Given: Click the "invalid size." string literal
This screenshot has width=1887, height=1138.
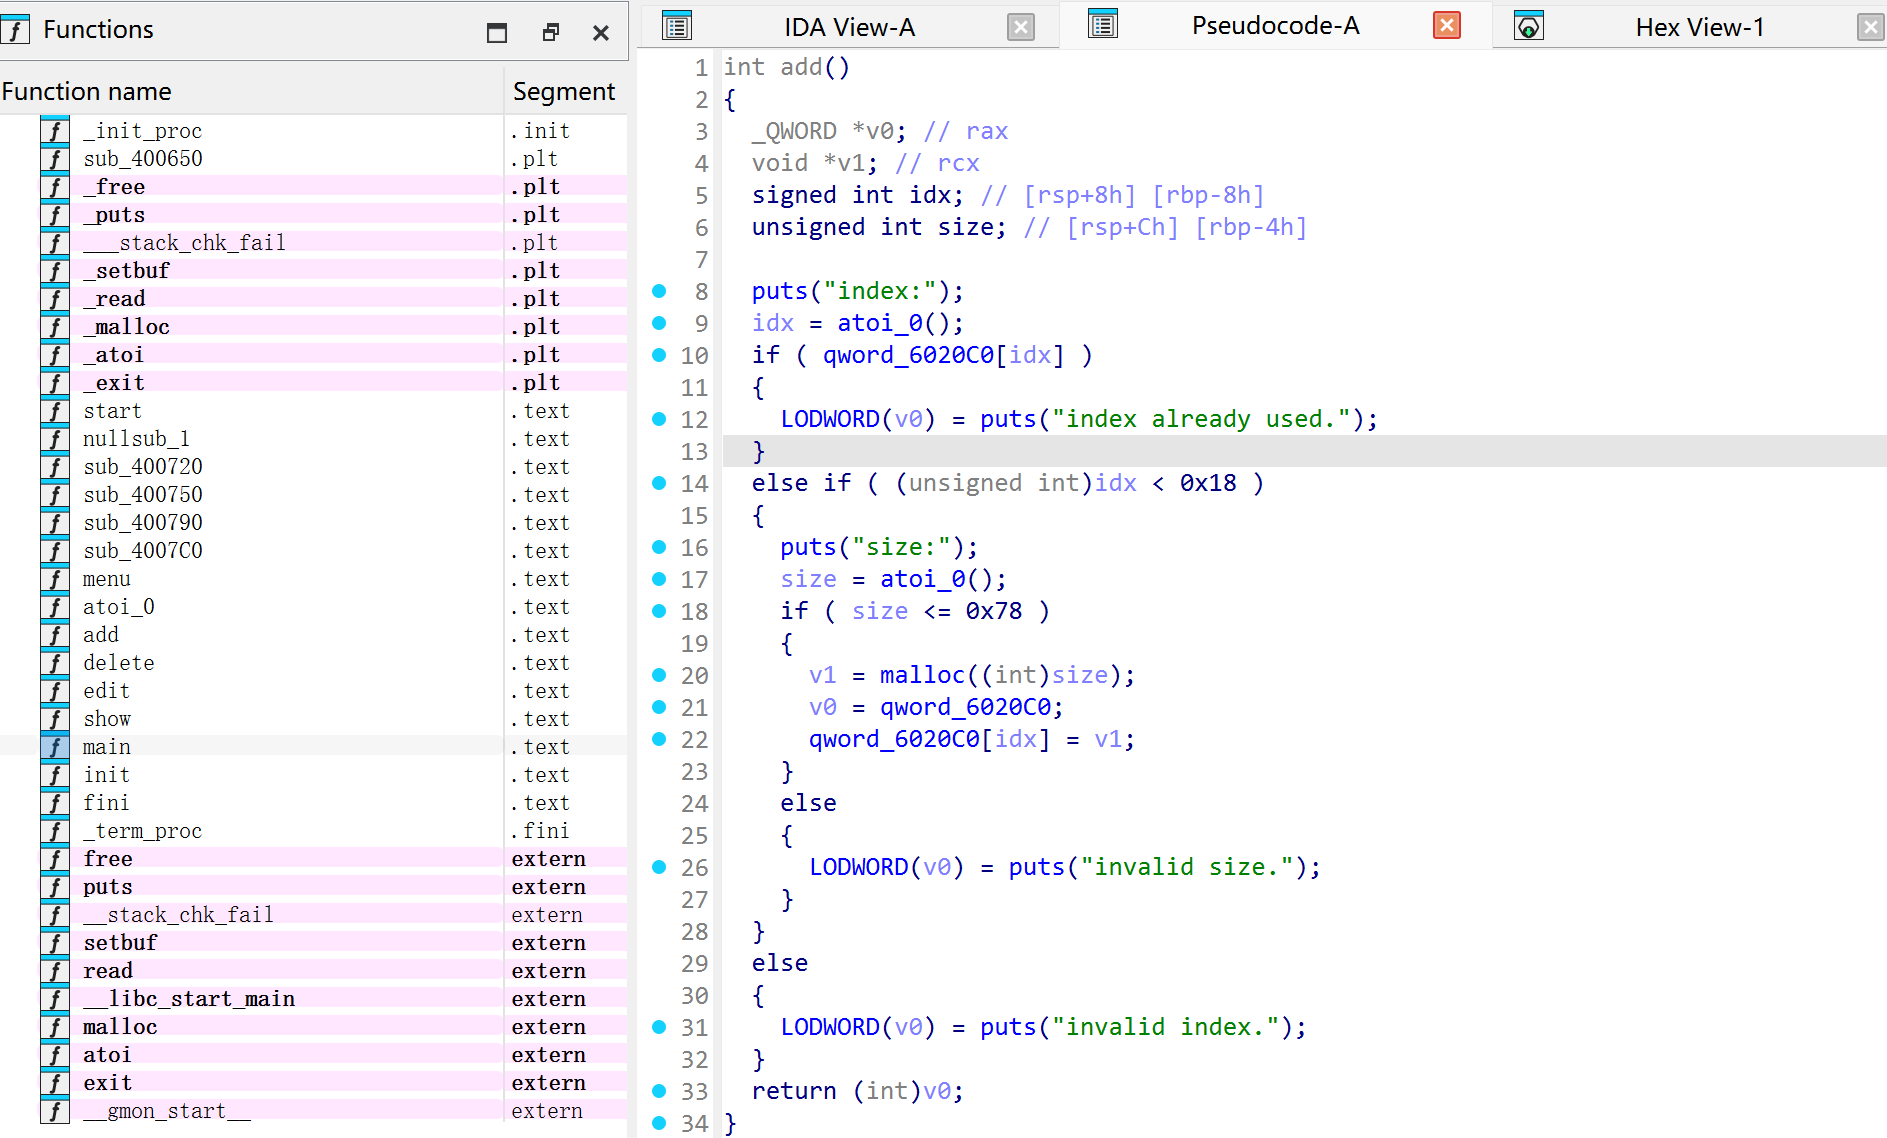Looking at the screenshot, I should [x=1187, y=867].
